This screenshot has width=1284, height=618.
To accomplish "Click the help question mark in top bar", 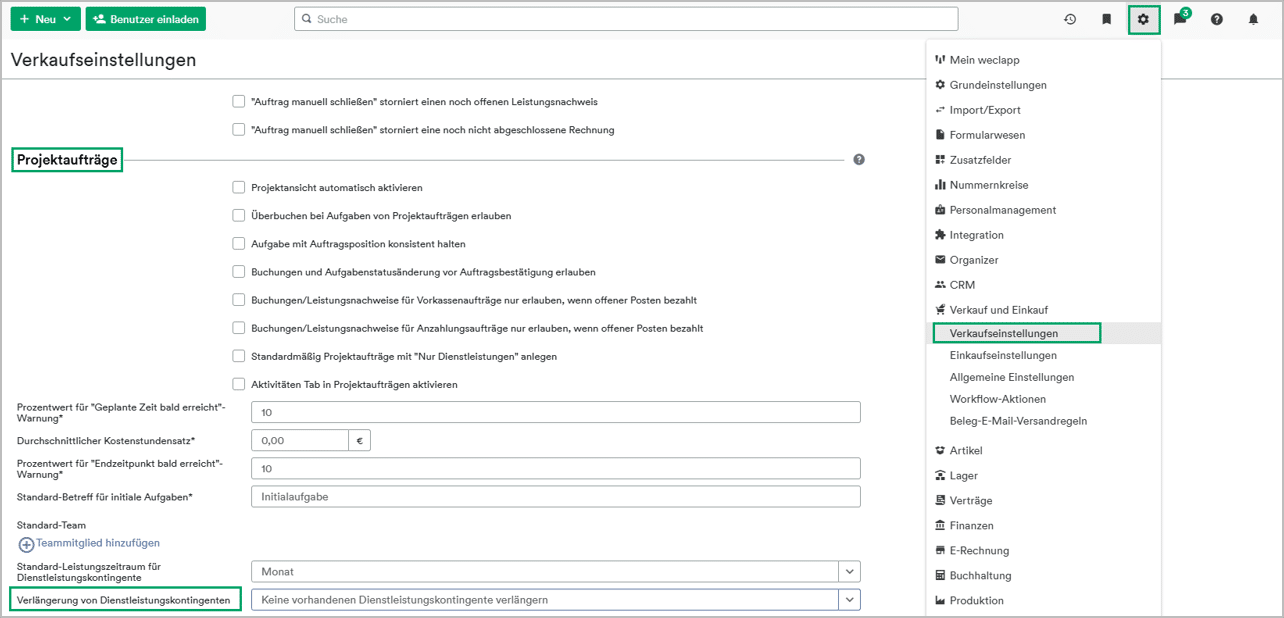I will click(1217, 19).
